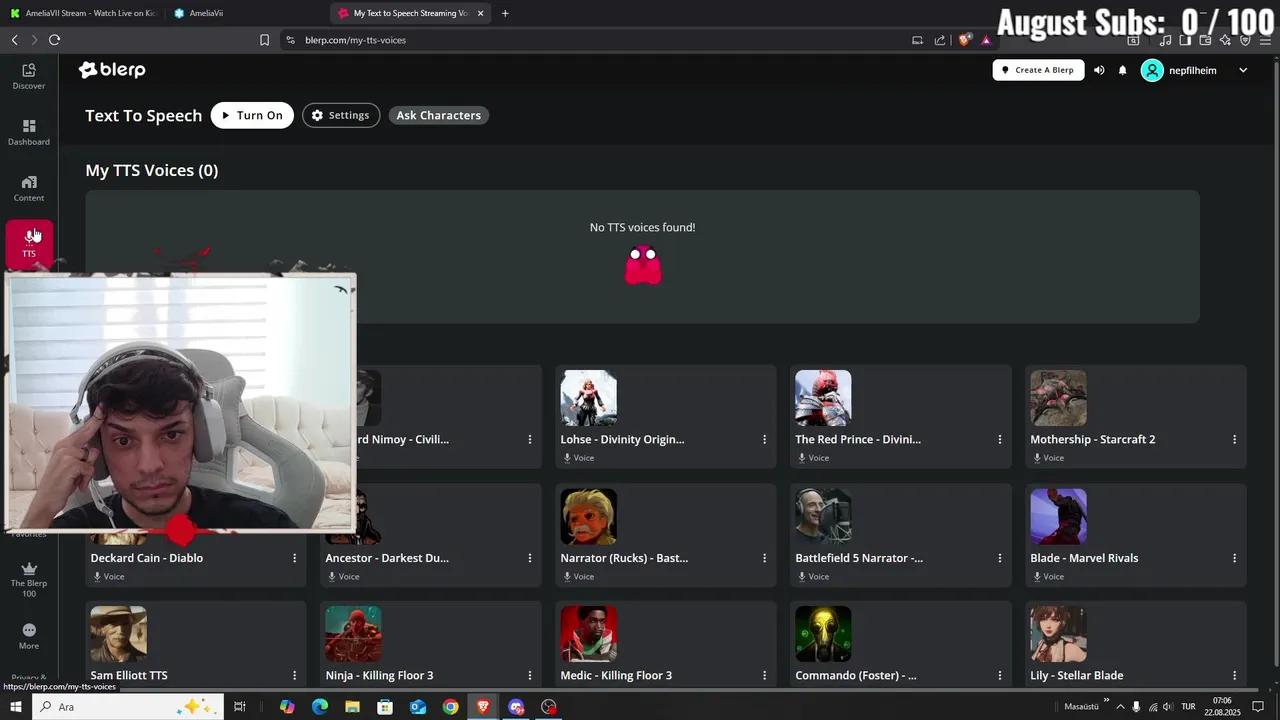Select Narrator (Rucks) voice thumbnail

[x=588, y=517]
